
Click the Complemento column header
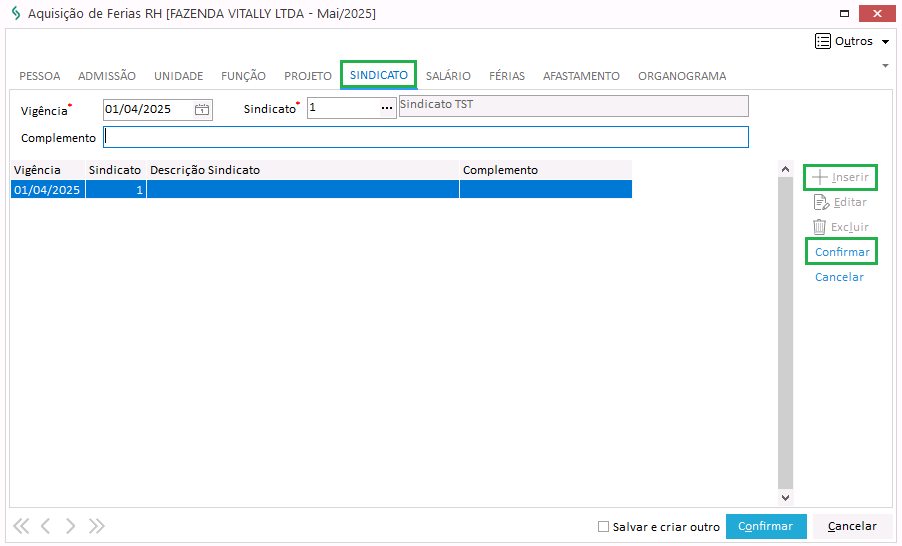coord(545,170)
